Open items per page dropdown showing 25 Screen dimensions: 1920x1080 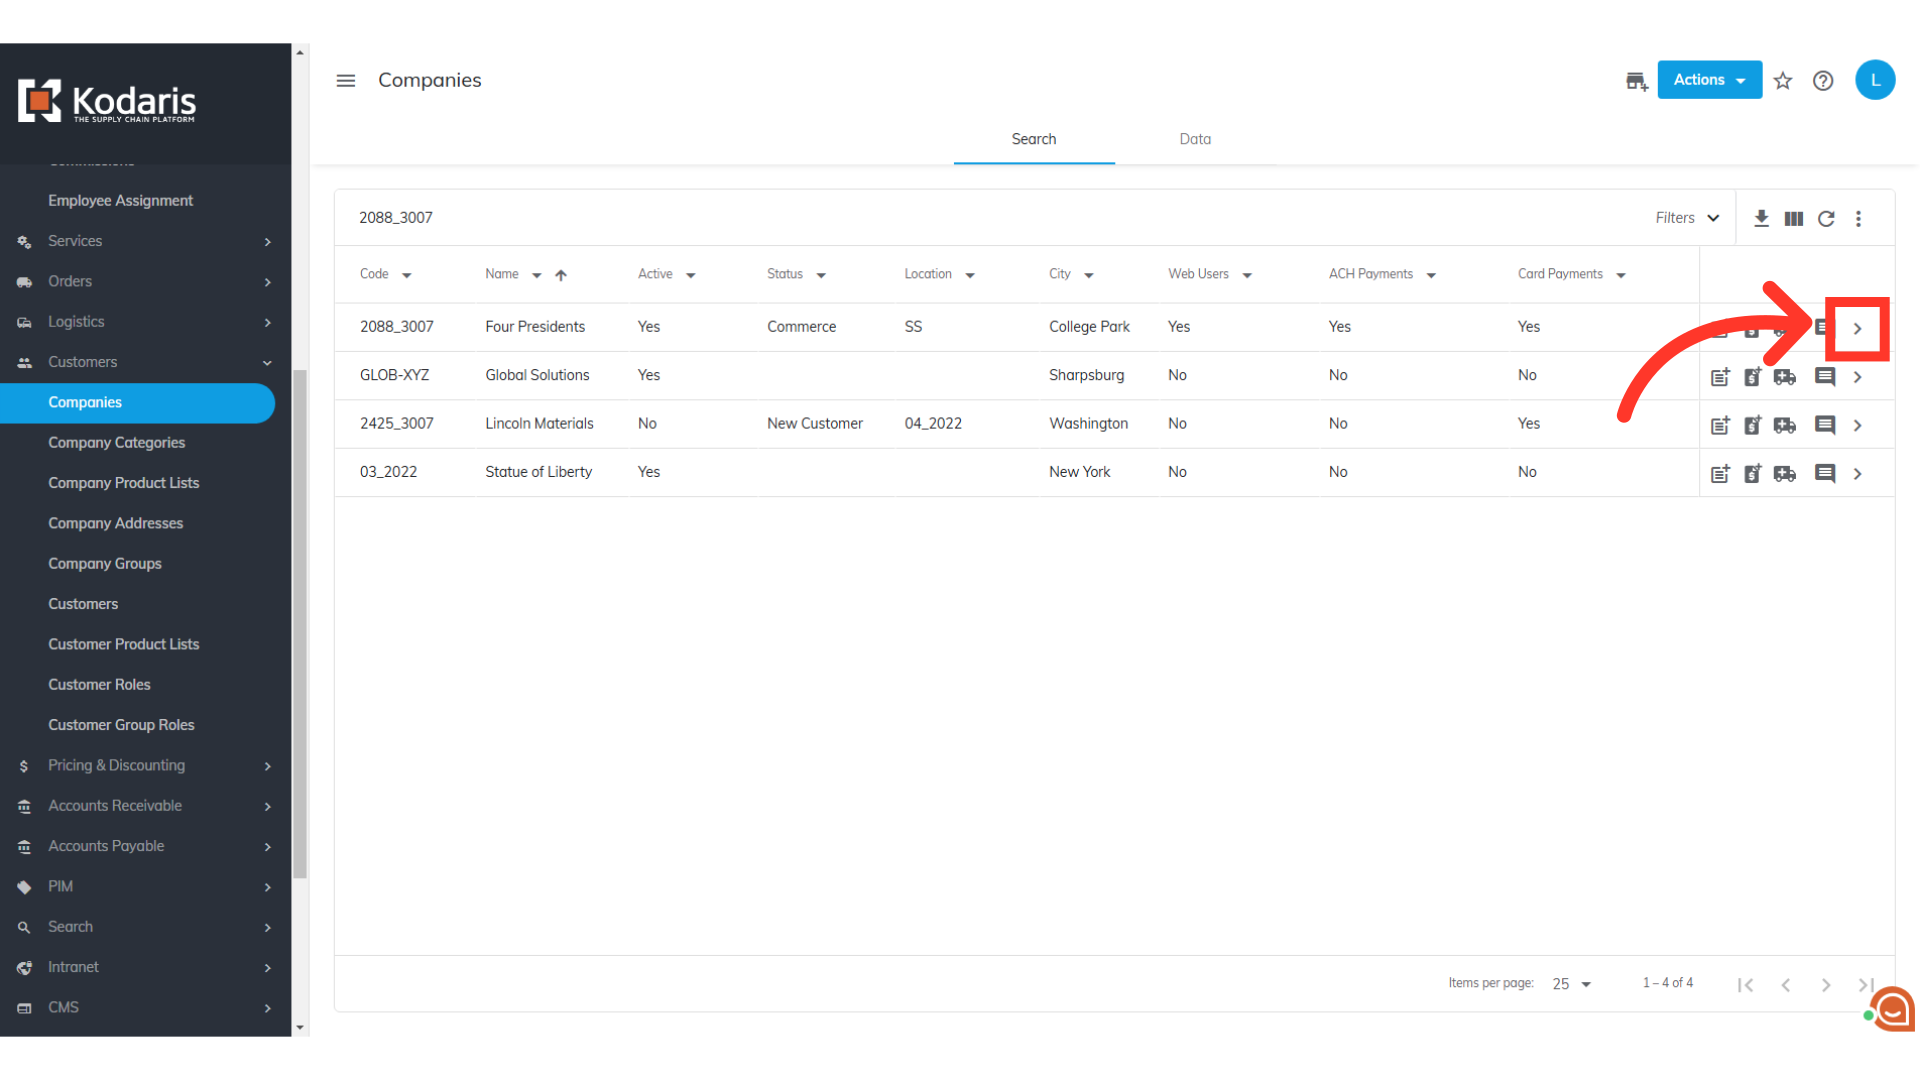(x=1571, y=984)
